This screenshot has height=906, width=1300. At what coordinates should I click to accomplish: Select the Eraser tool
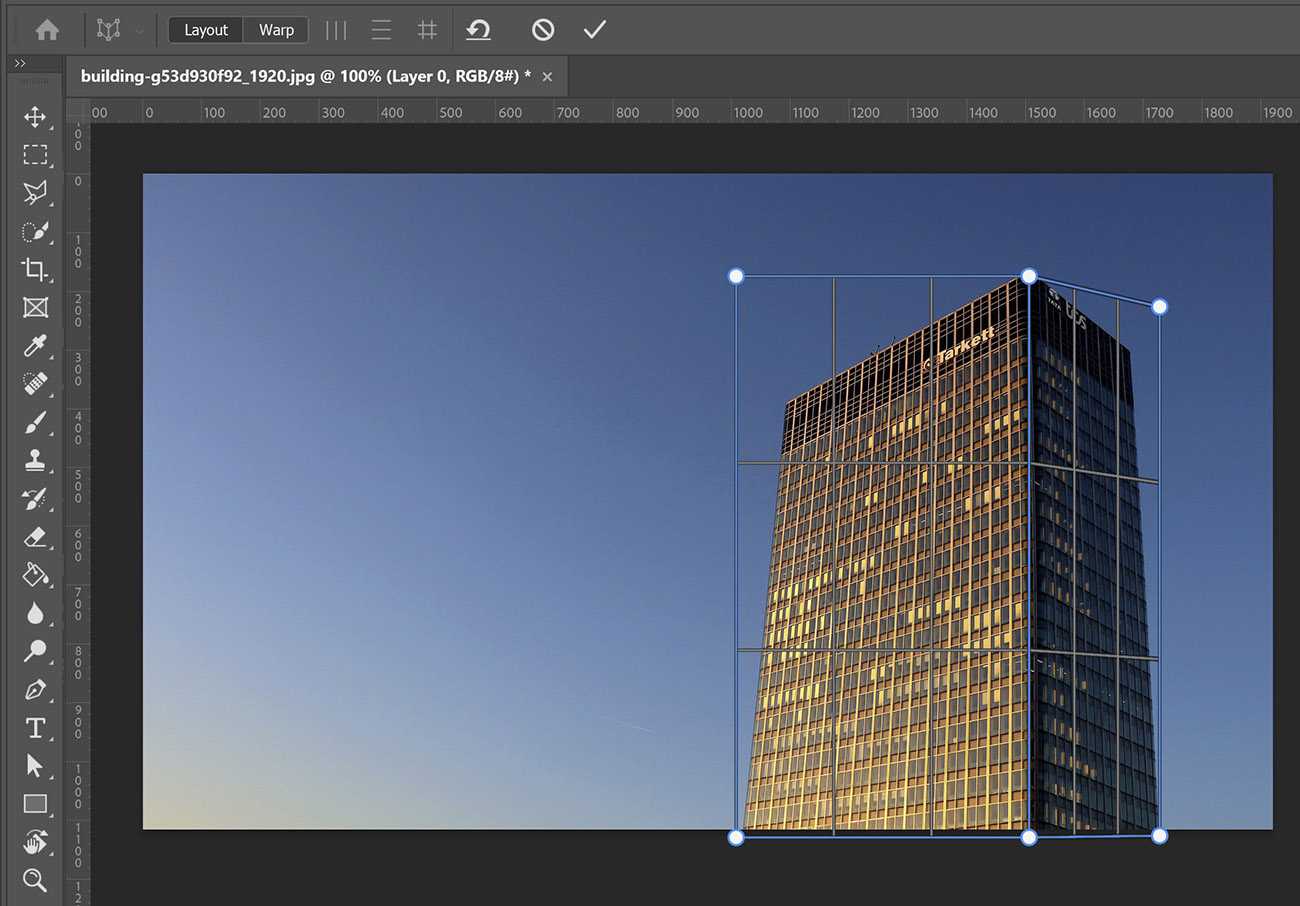(x=35, y=537)
